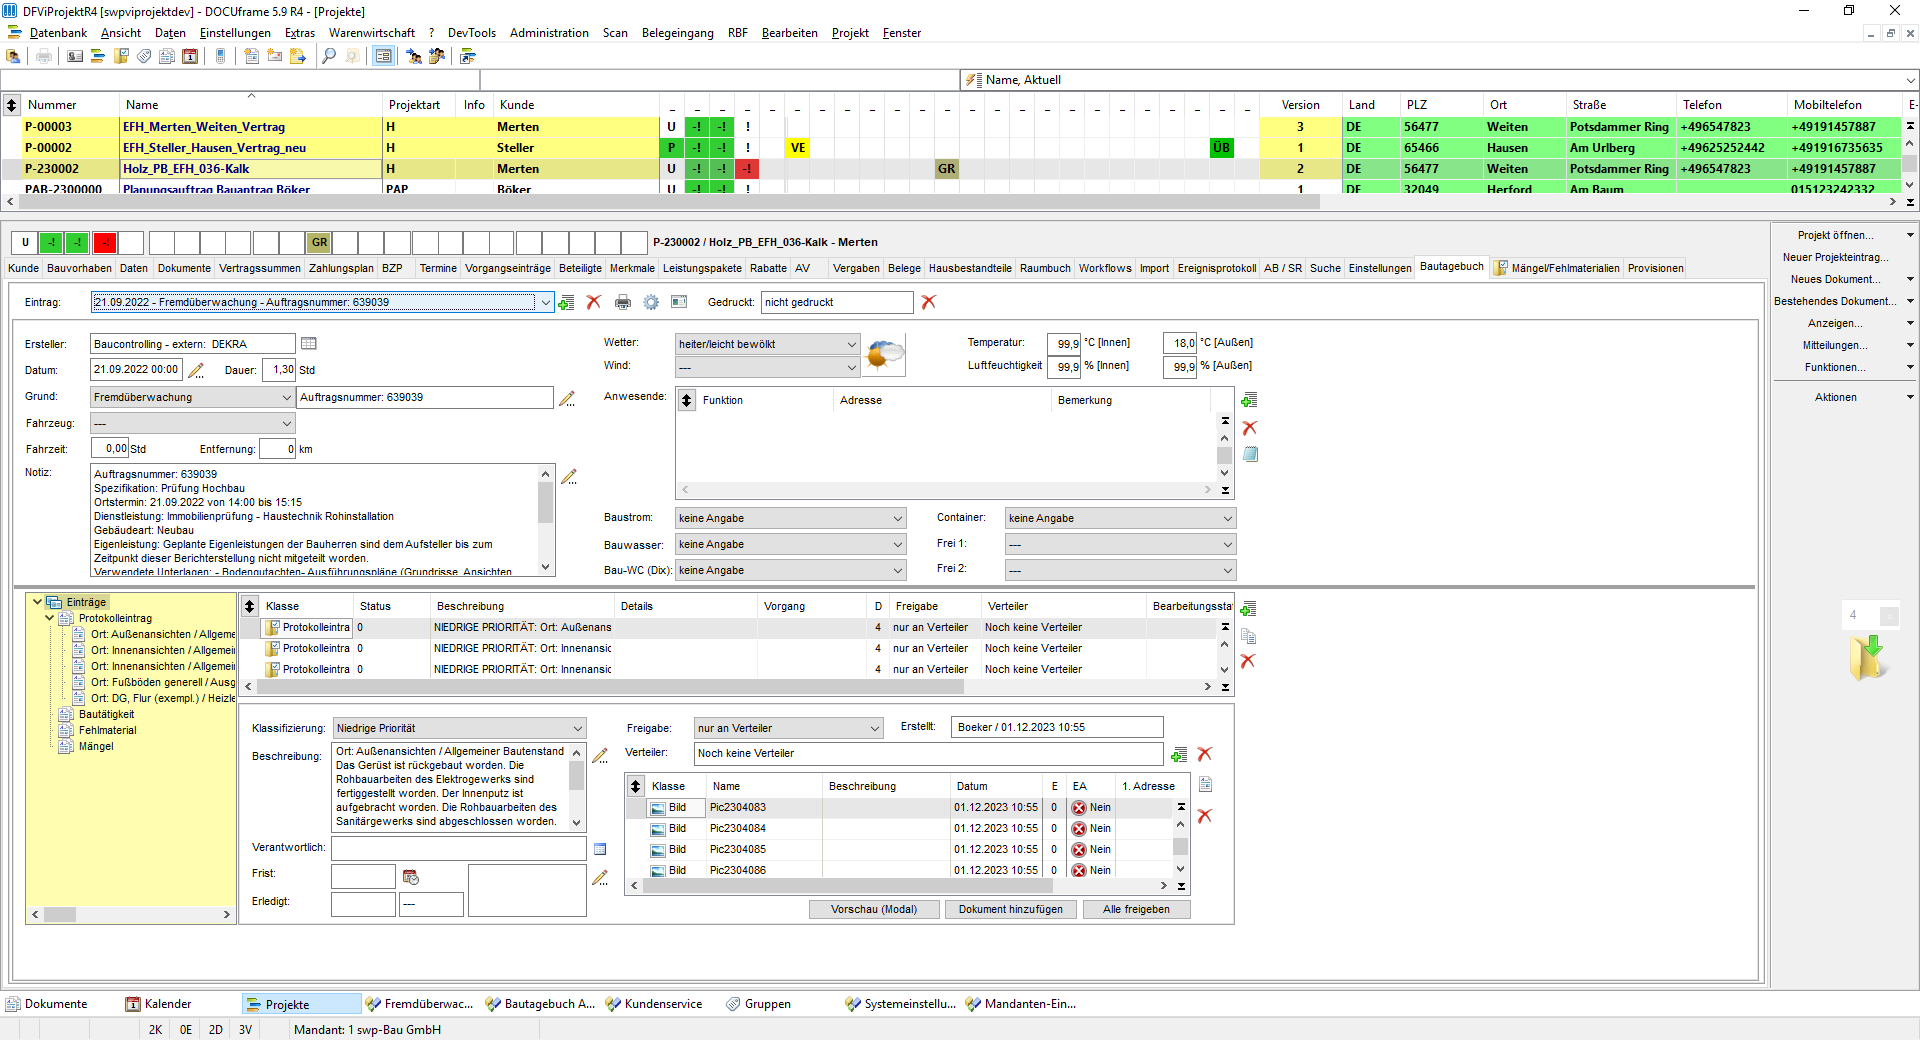
Task: Delete selected protocol entry with red X
Action: pos(1248,661)
